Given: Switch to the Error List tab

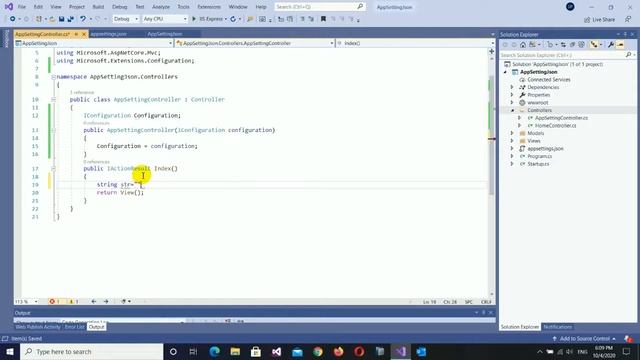Looking at the screenshot, I should pos(74,327).
